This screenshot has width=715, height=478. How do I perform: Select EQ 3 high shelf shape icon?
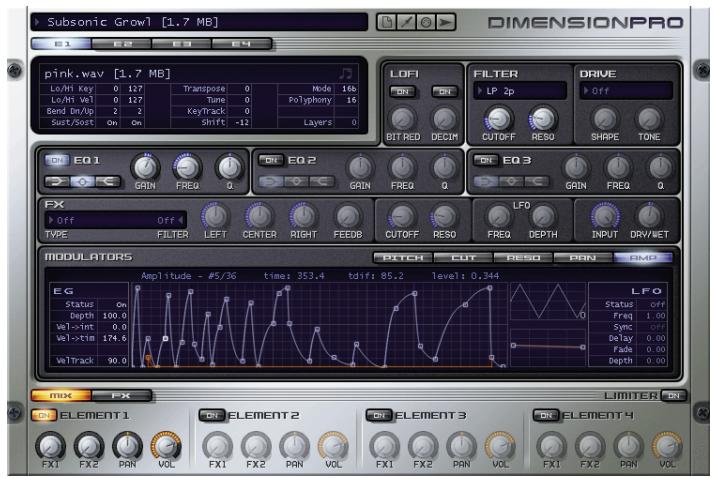[537, 182]
